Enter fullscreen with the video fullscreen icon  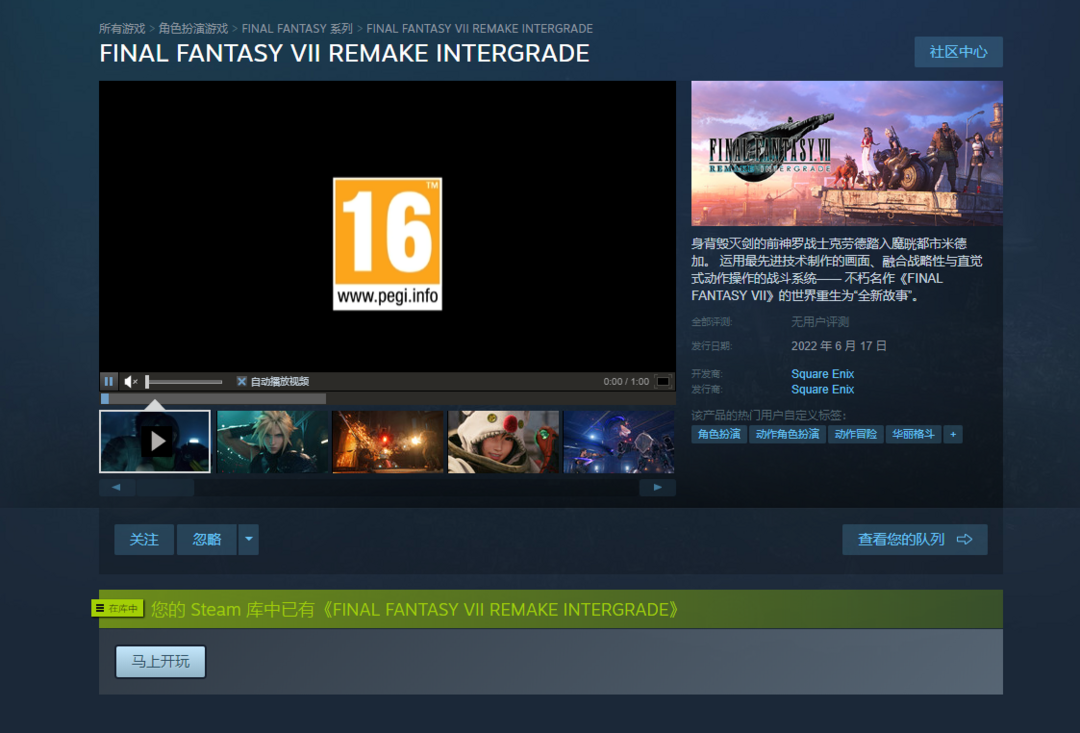coord(663,381)
